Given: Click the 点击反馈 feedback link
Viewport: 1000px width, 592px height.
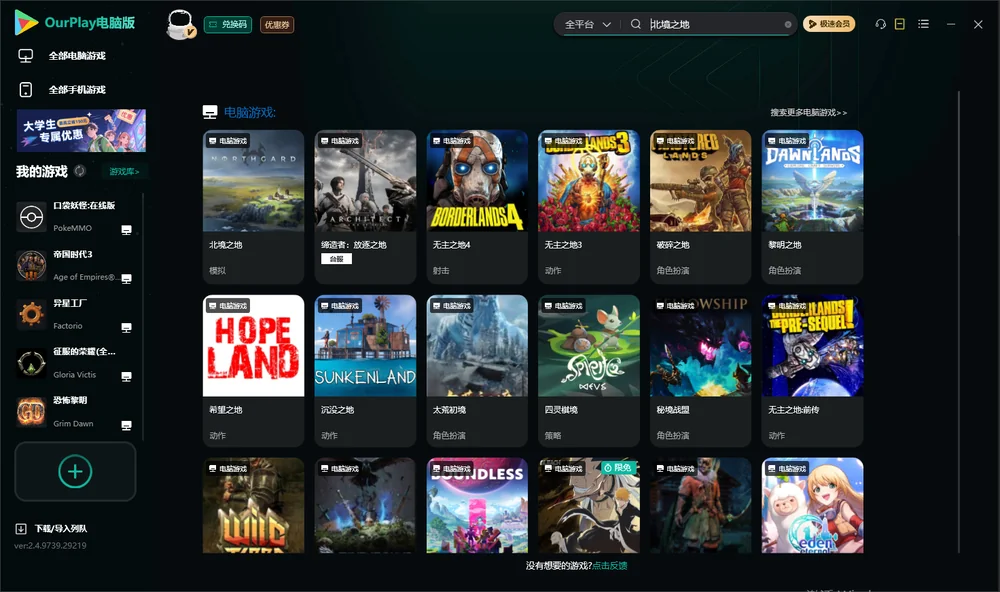Looking at the screenshot, I should point(610,565).
